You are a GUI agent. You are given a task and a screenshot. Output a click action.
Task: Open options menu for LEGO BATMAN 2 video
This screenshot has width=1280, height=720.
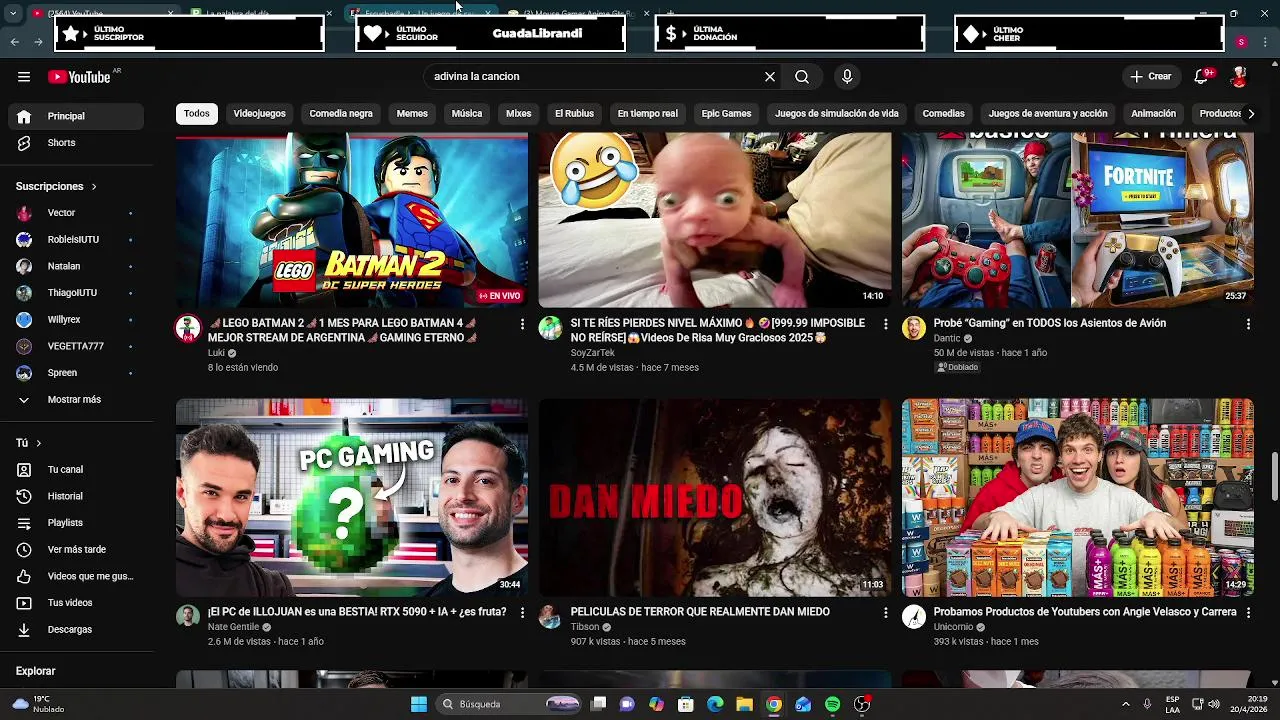click(522, 324)
